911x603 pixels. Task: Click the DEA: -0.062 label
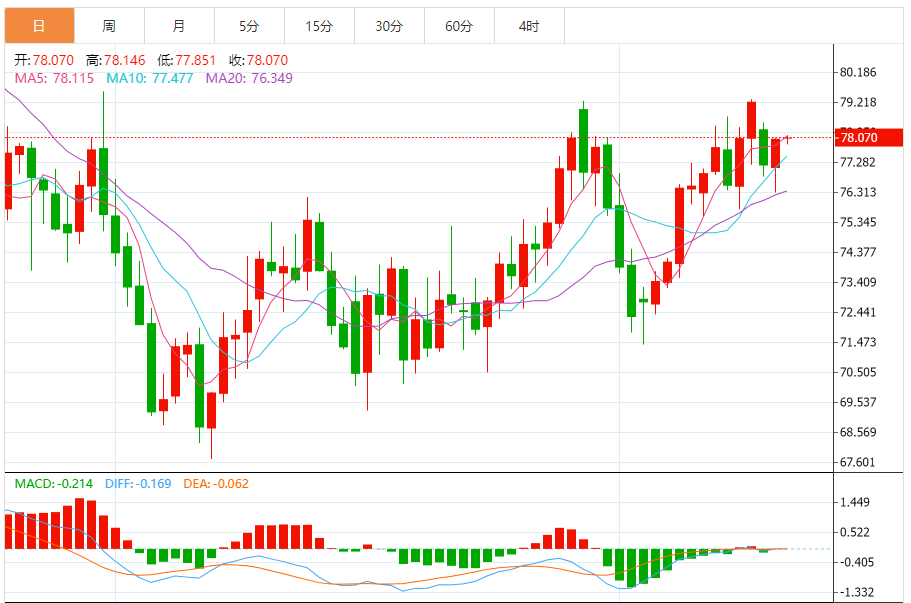216,484
